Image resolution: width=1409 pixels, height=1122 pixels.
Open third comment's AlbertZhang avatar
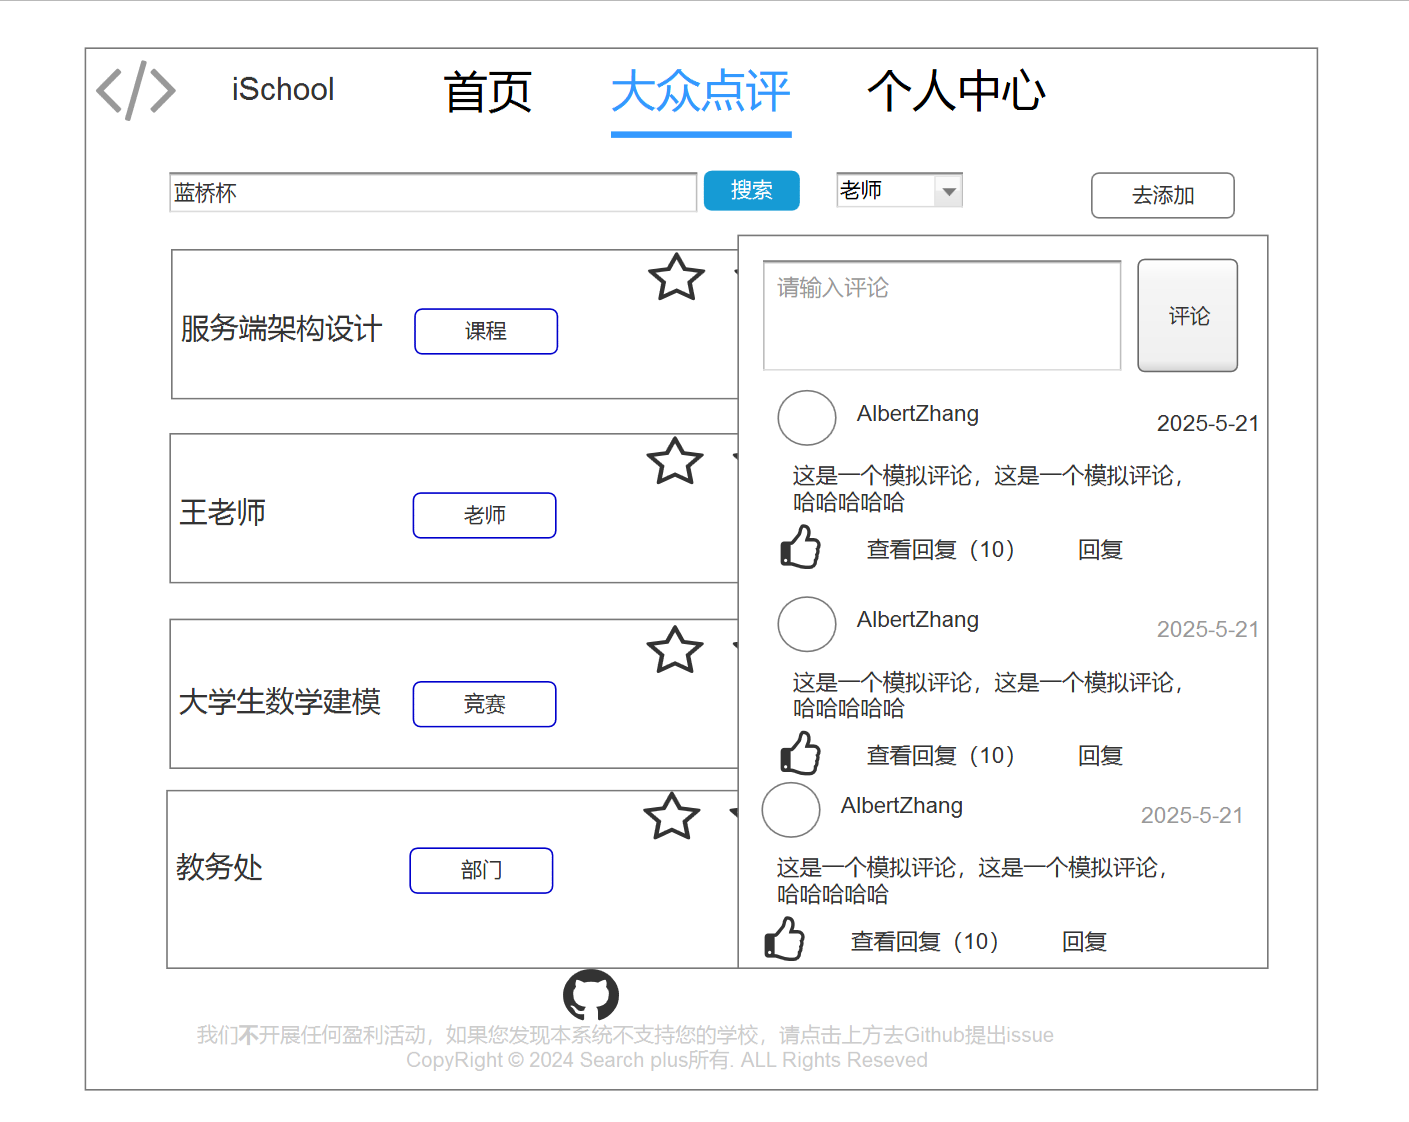tap(791, 810)
